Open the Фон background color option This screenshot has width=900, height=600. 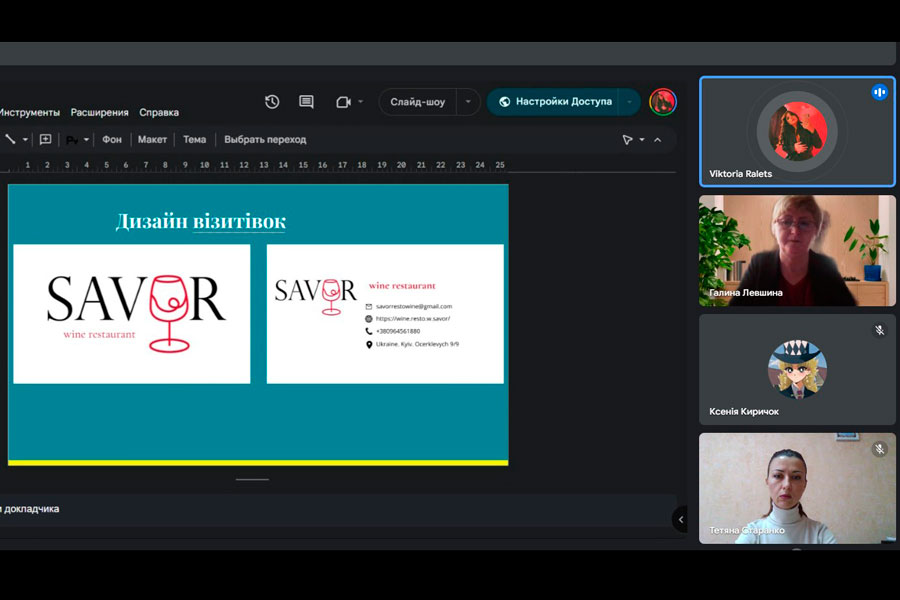click(x=112, y=140)
